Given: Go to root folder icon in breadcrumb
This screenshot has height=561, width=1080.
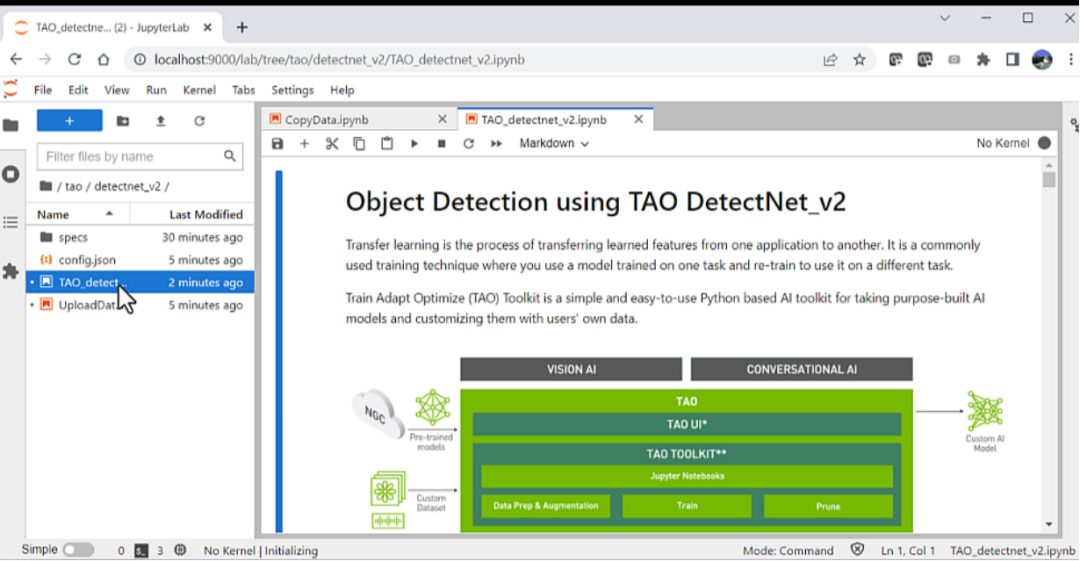Looking at the screenshot, I should tap(45, 186).
